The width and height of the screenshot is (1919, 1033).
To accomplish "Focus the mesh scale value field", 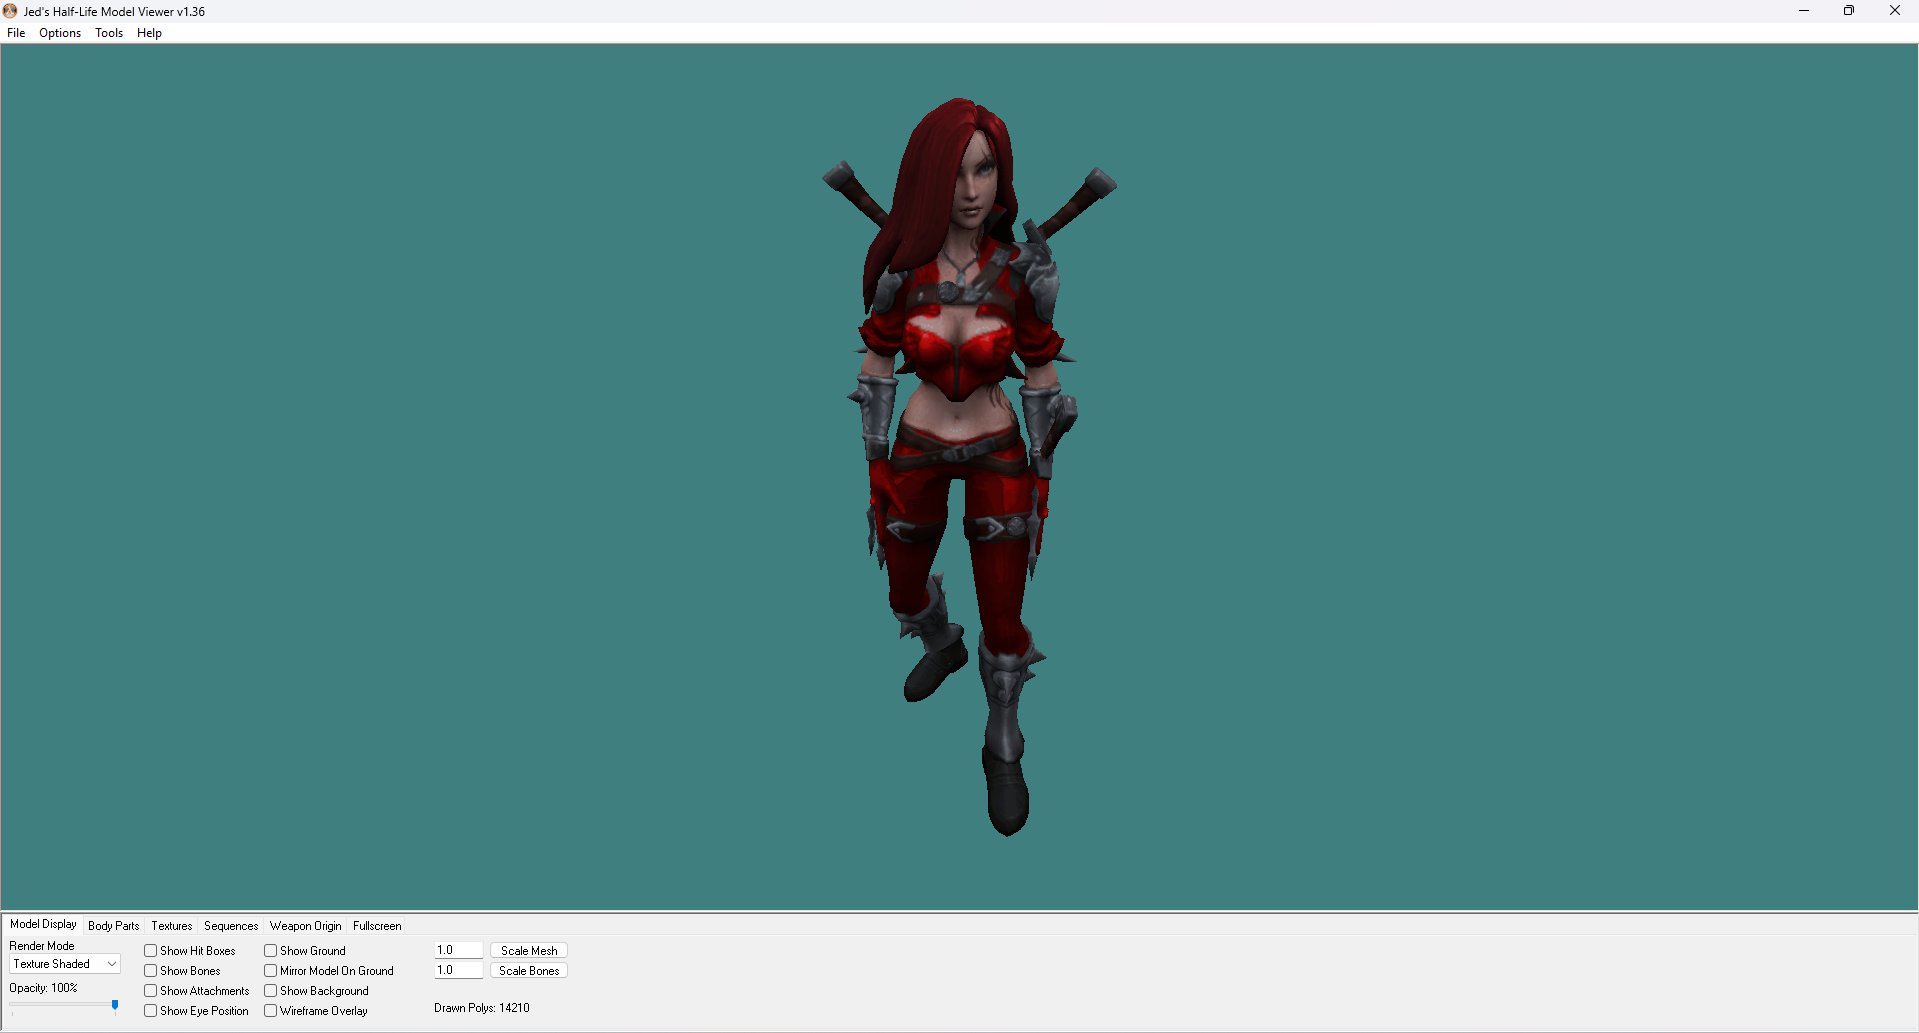I will click(458, 950).
